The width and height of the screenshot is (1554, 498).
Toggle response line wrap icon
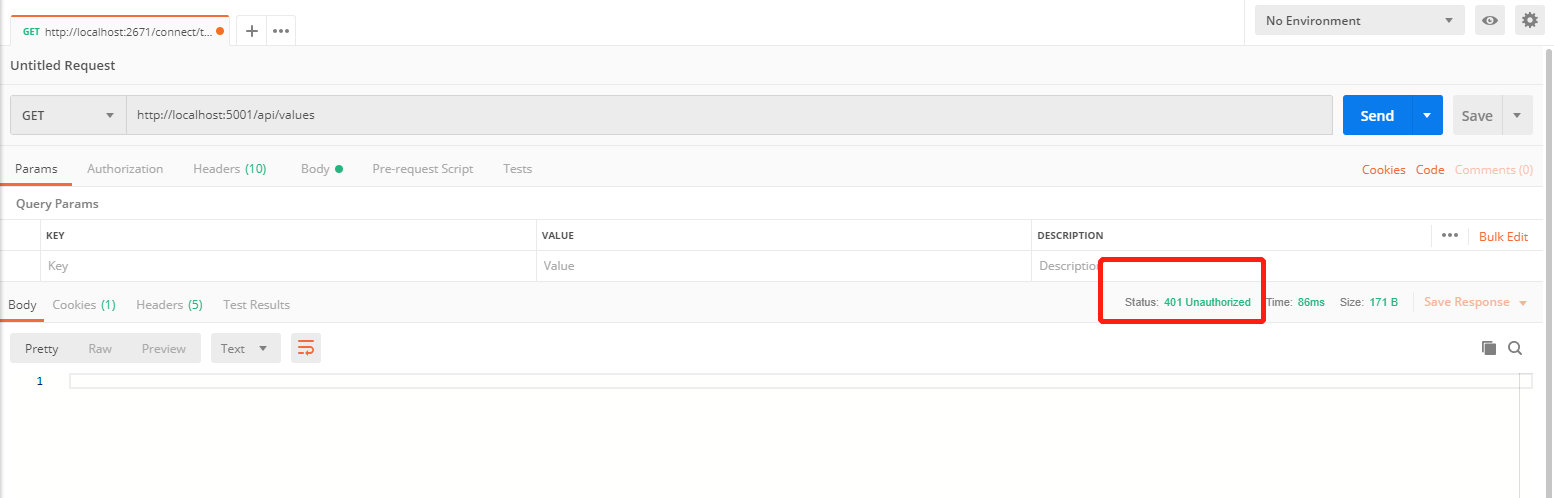[x=306, y=348]
